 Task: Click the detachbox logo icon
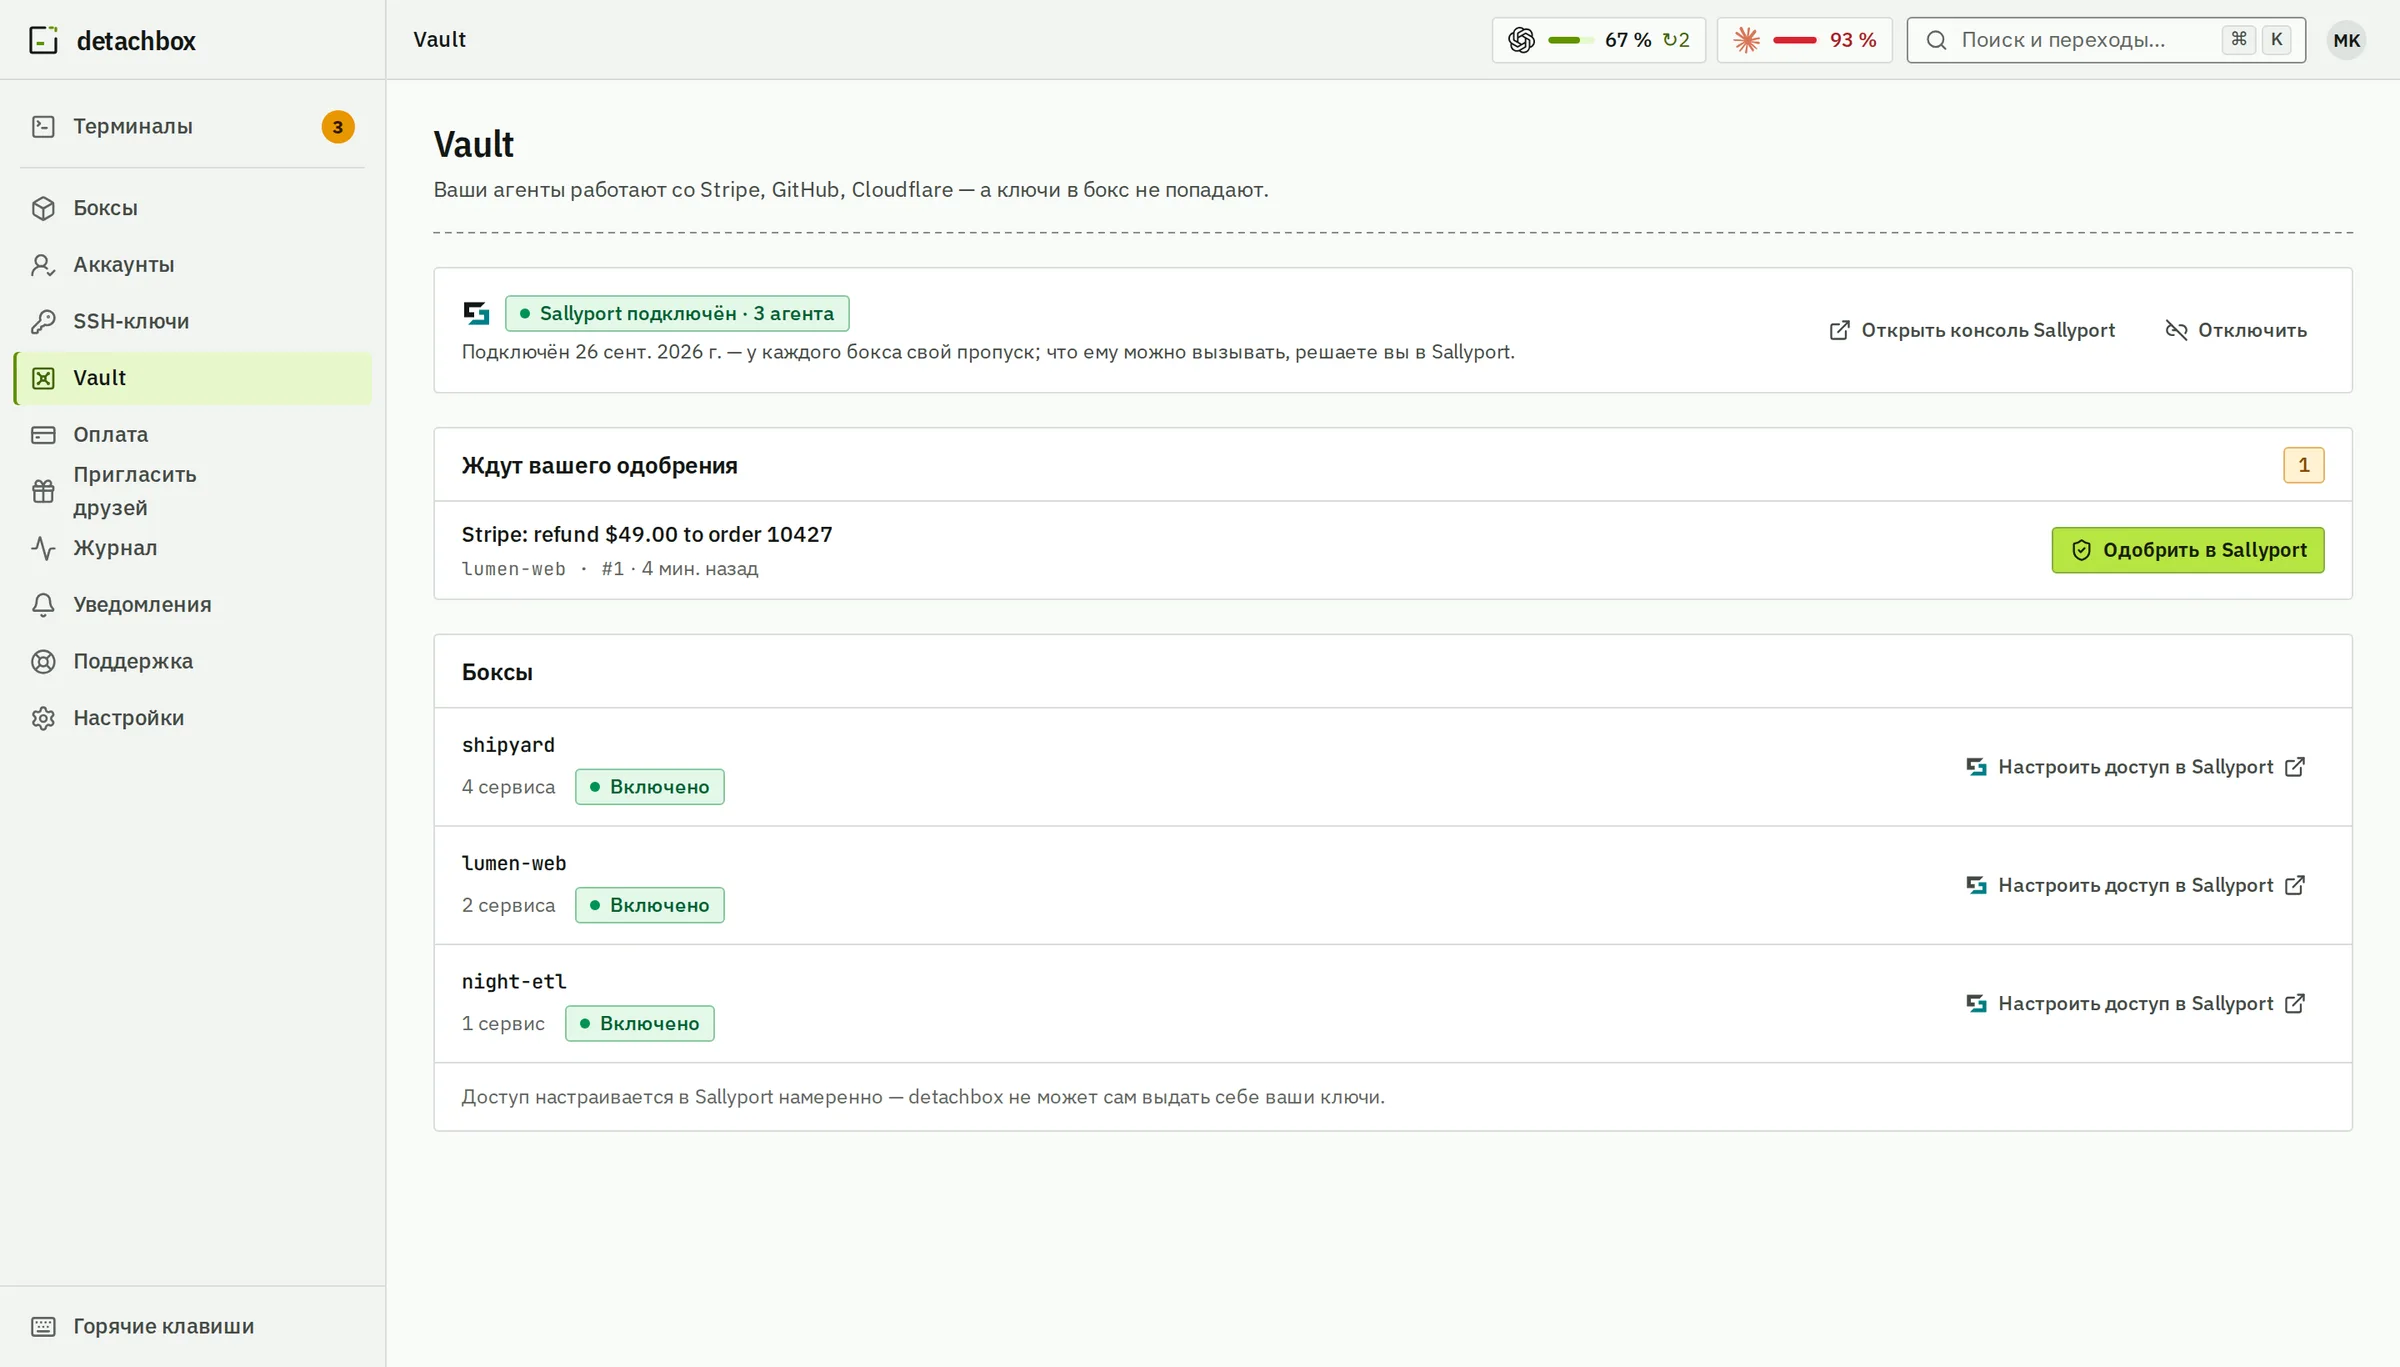43,40
